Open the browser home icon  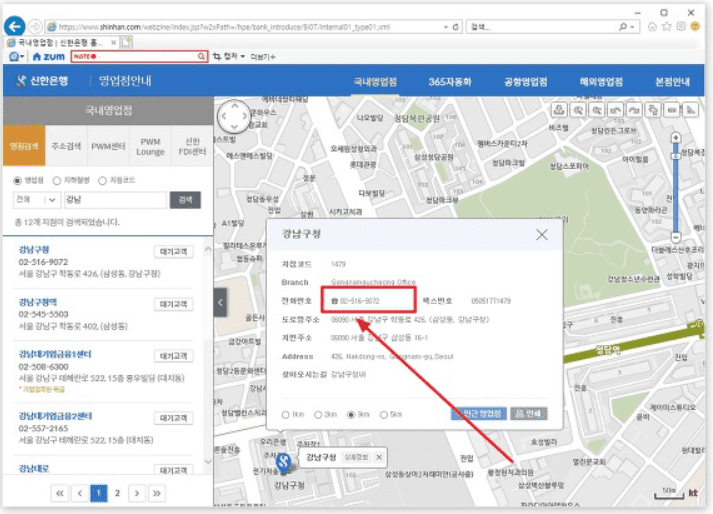pyautogui.click(x=652, y=27)
